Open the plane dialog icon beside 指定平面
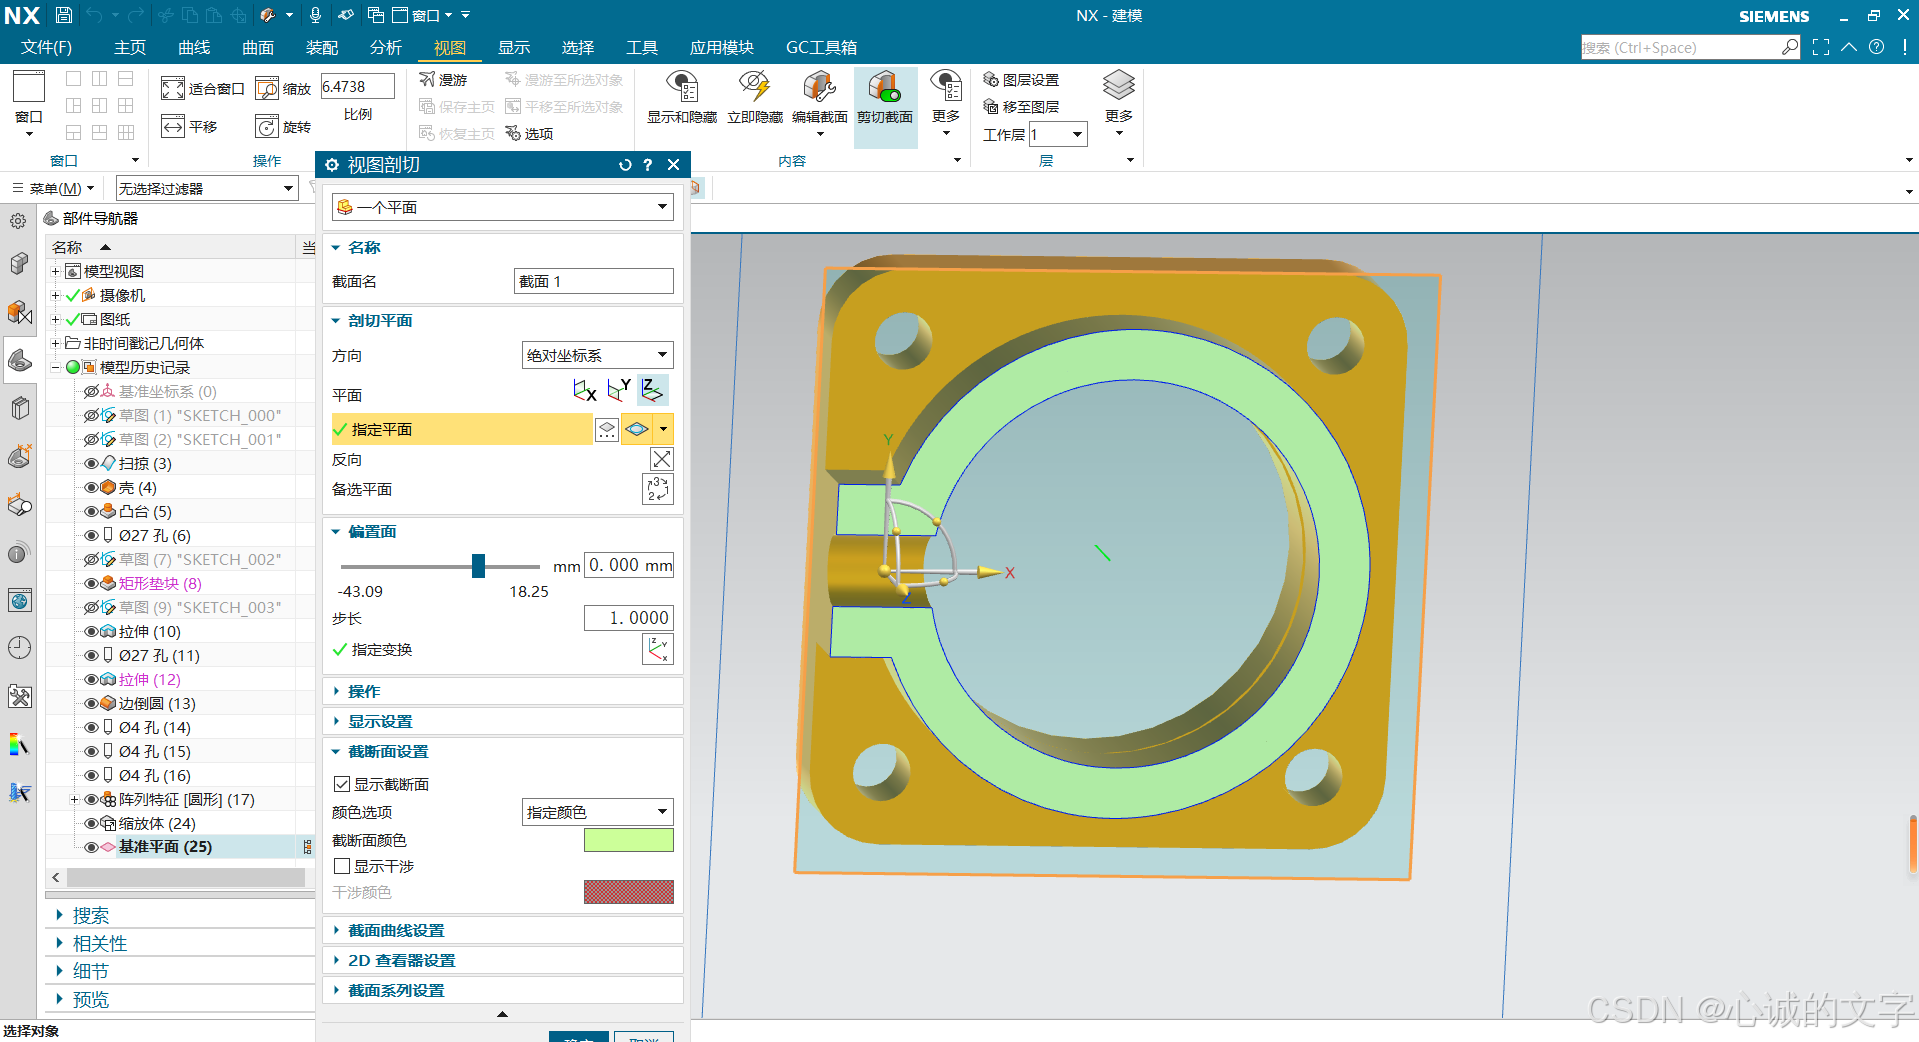1919x1042 pixels. [x=607, y=429]
